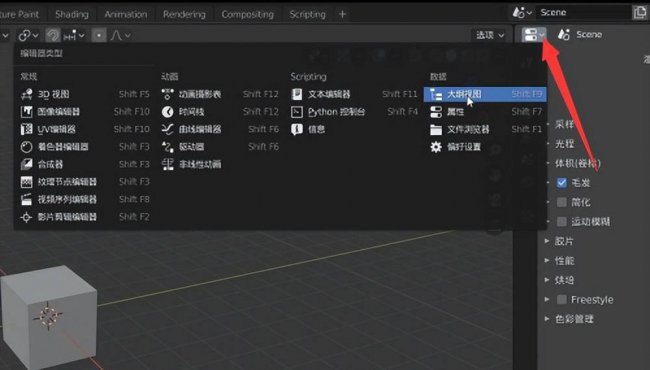Open 纹理节点编辑器 texture node editor
The width and height of the screenshot is (650, 370).
click(85, 181)
